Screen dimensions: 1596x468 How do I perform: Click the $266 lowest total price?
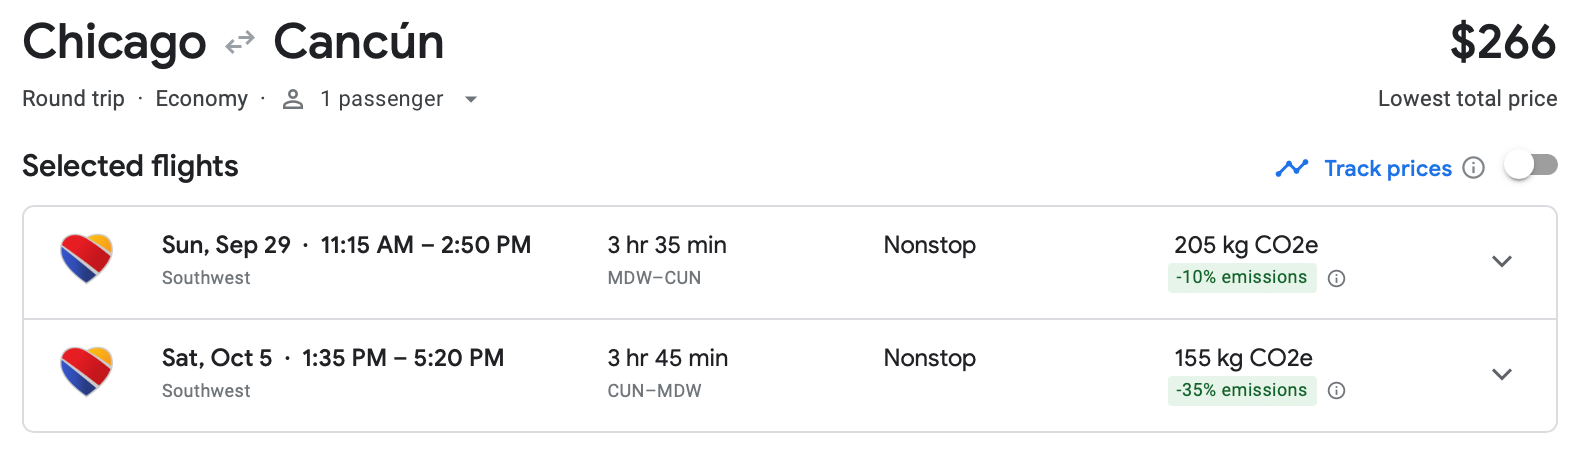[x=1502, y=43]
